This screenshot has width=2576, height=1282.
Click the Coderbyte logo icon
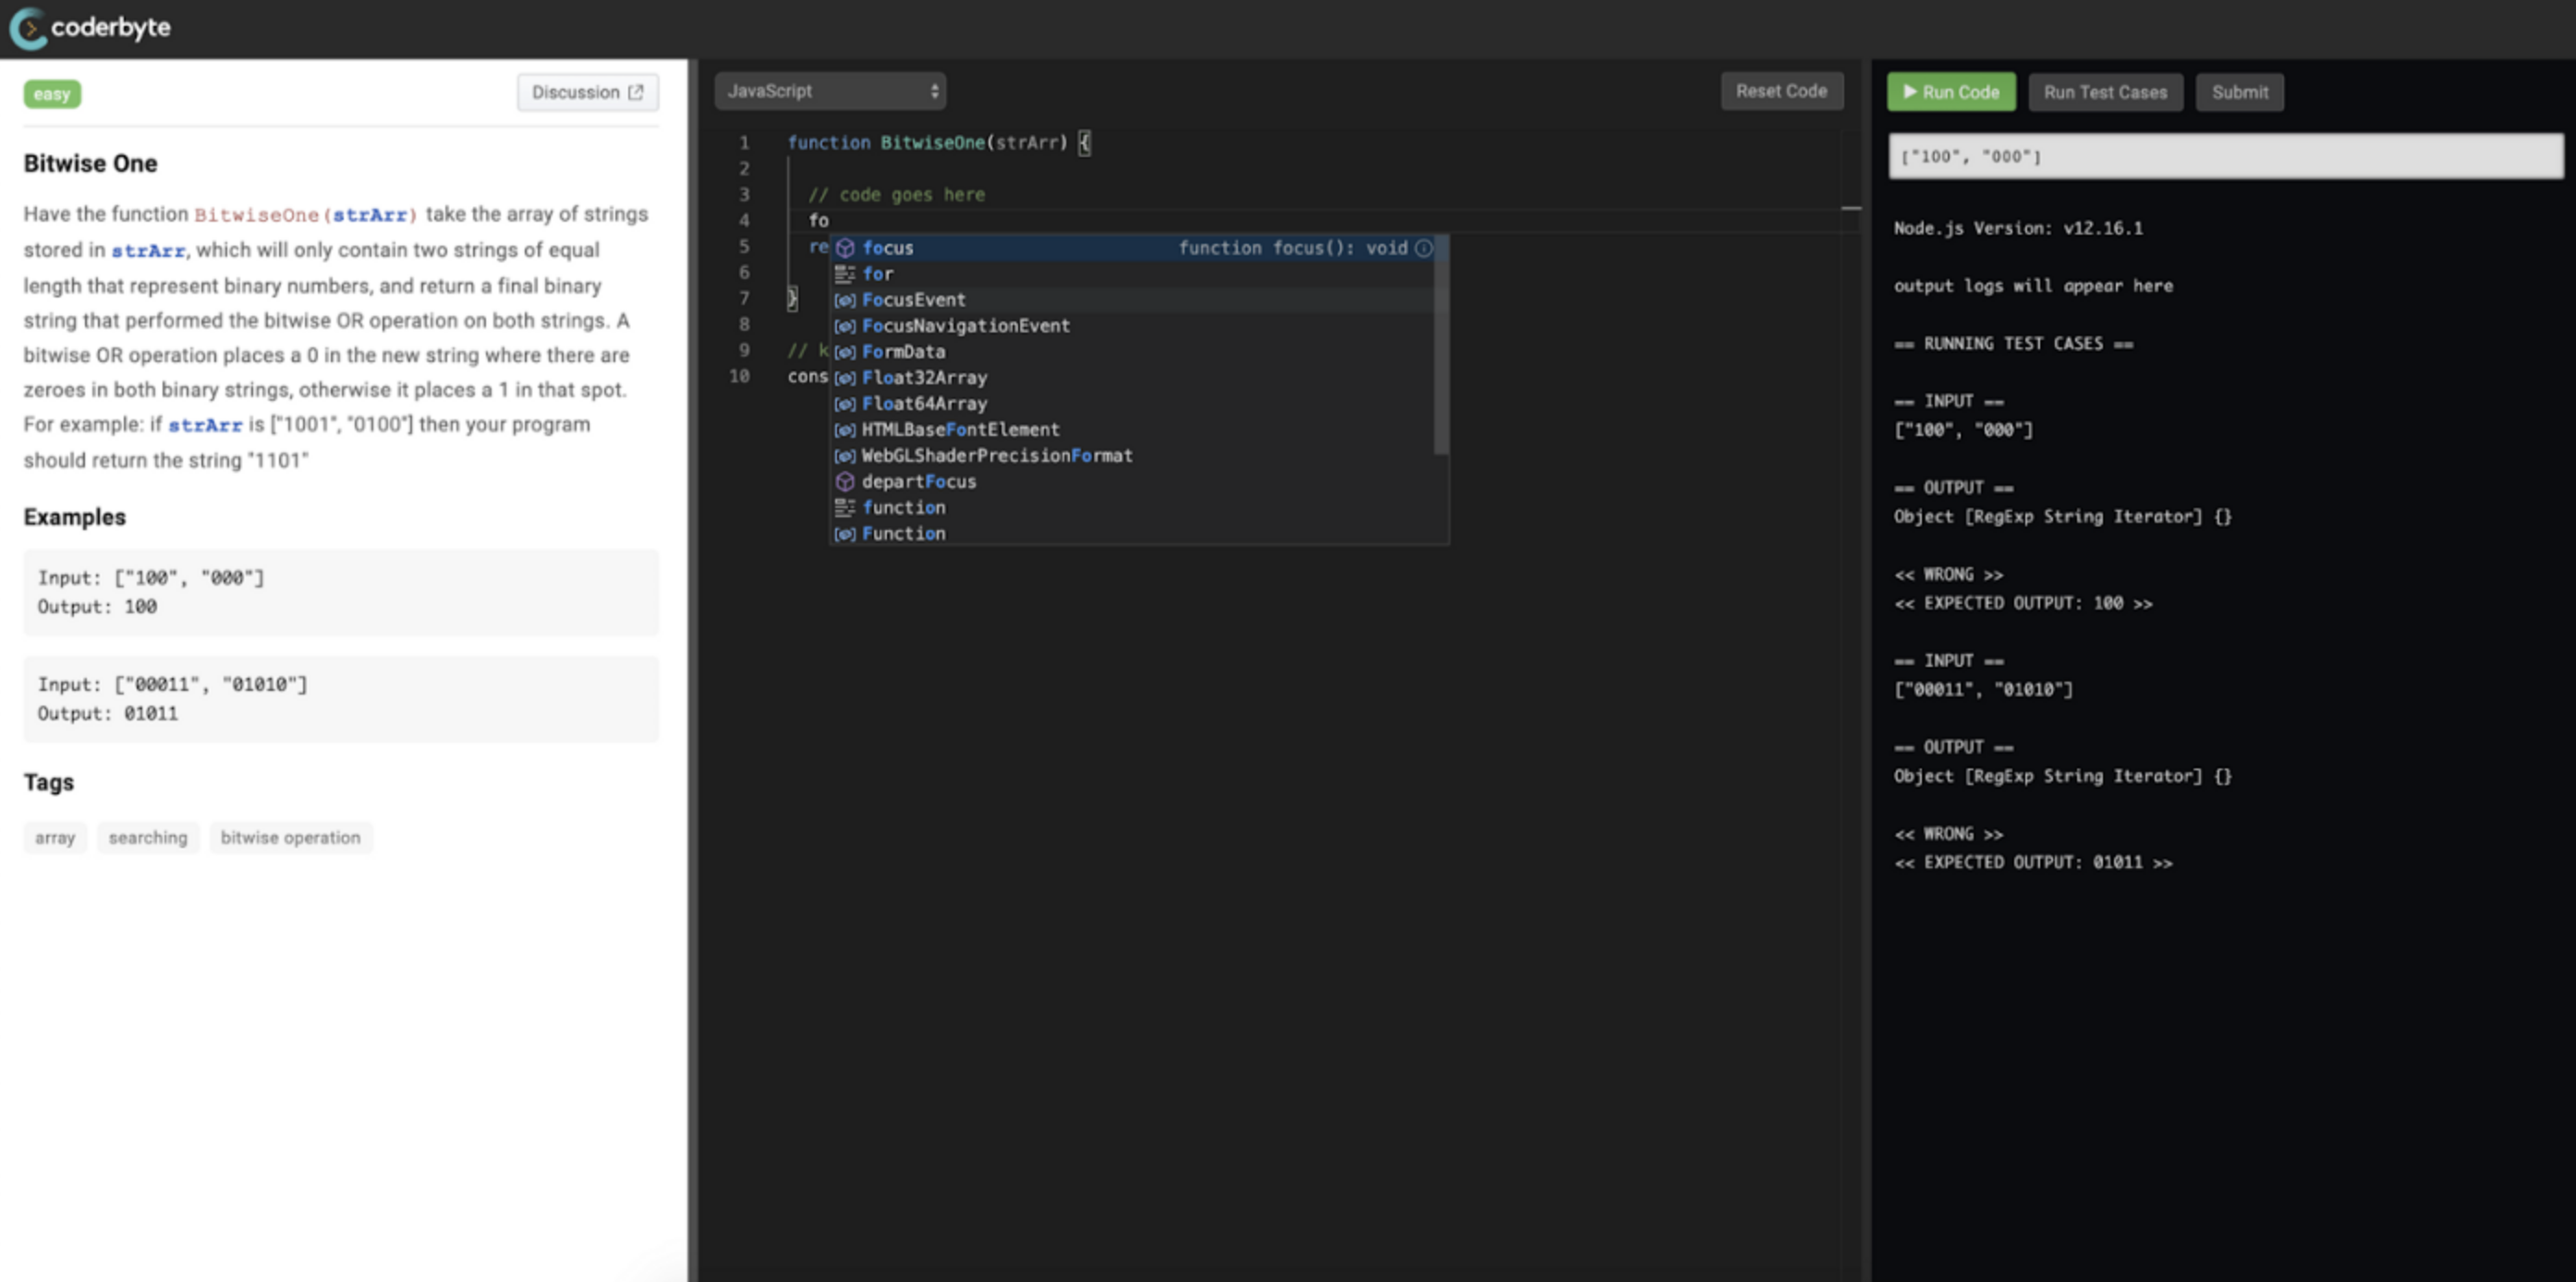point(27,28)
